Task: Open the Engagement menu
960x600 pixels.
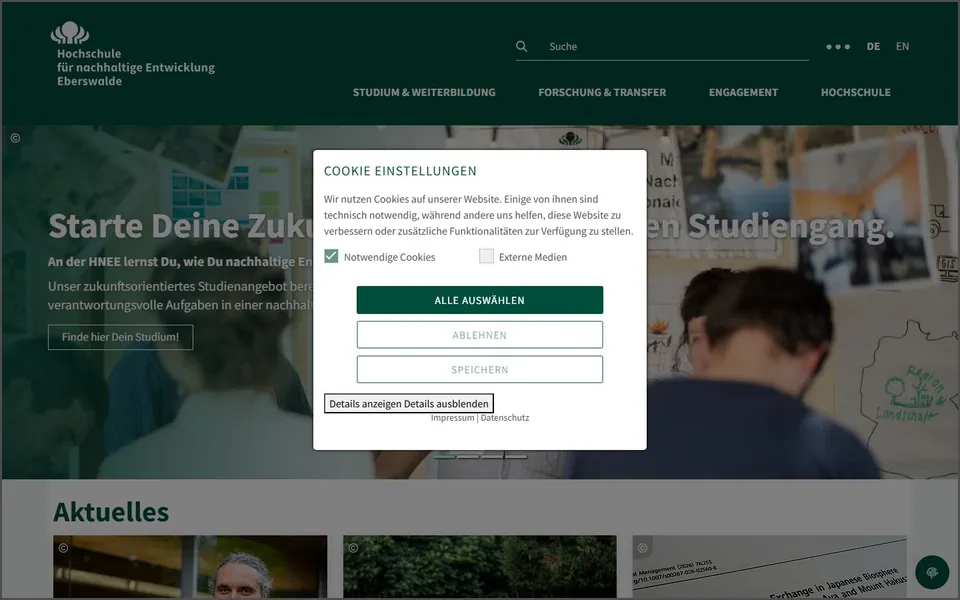Action: (743, 92)
